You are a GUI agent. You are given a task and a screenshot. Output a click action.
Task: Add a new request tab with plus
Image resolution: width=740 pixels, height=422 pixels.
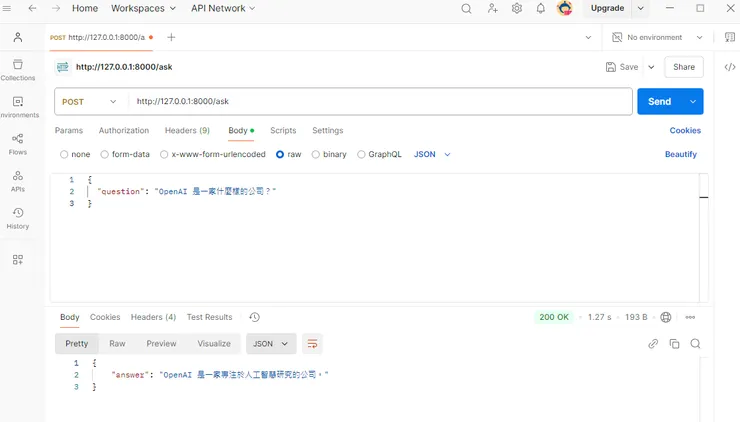click(171, 37)
